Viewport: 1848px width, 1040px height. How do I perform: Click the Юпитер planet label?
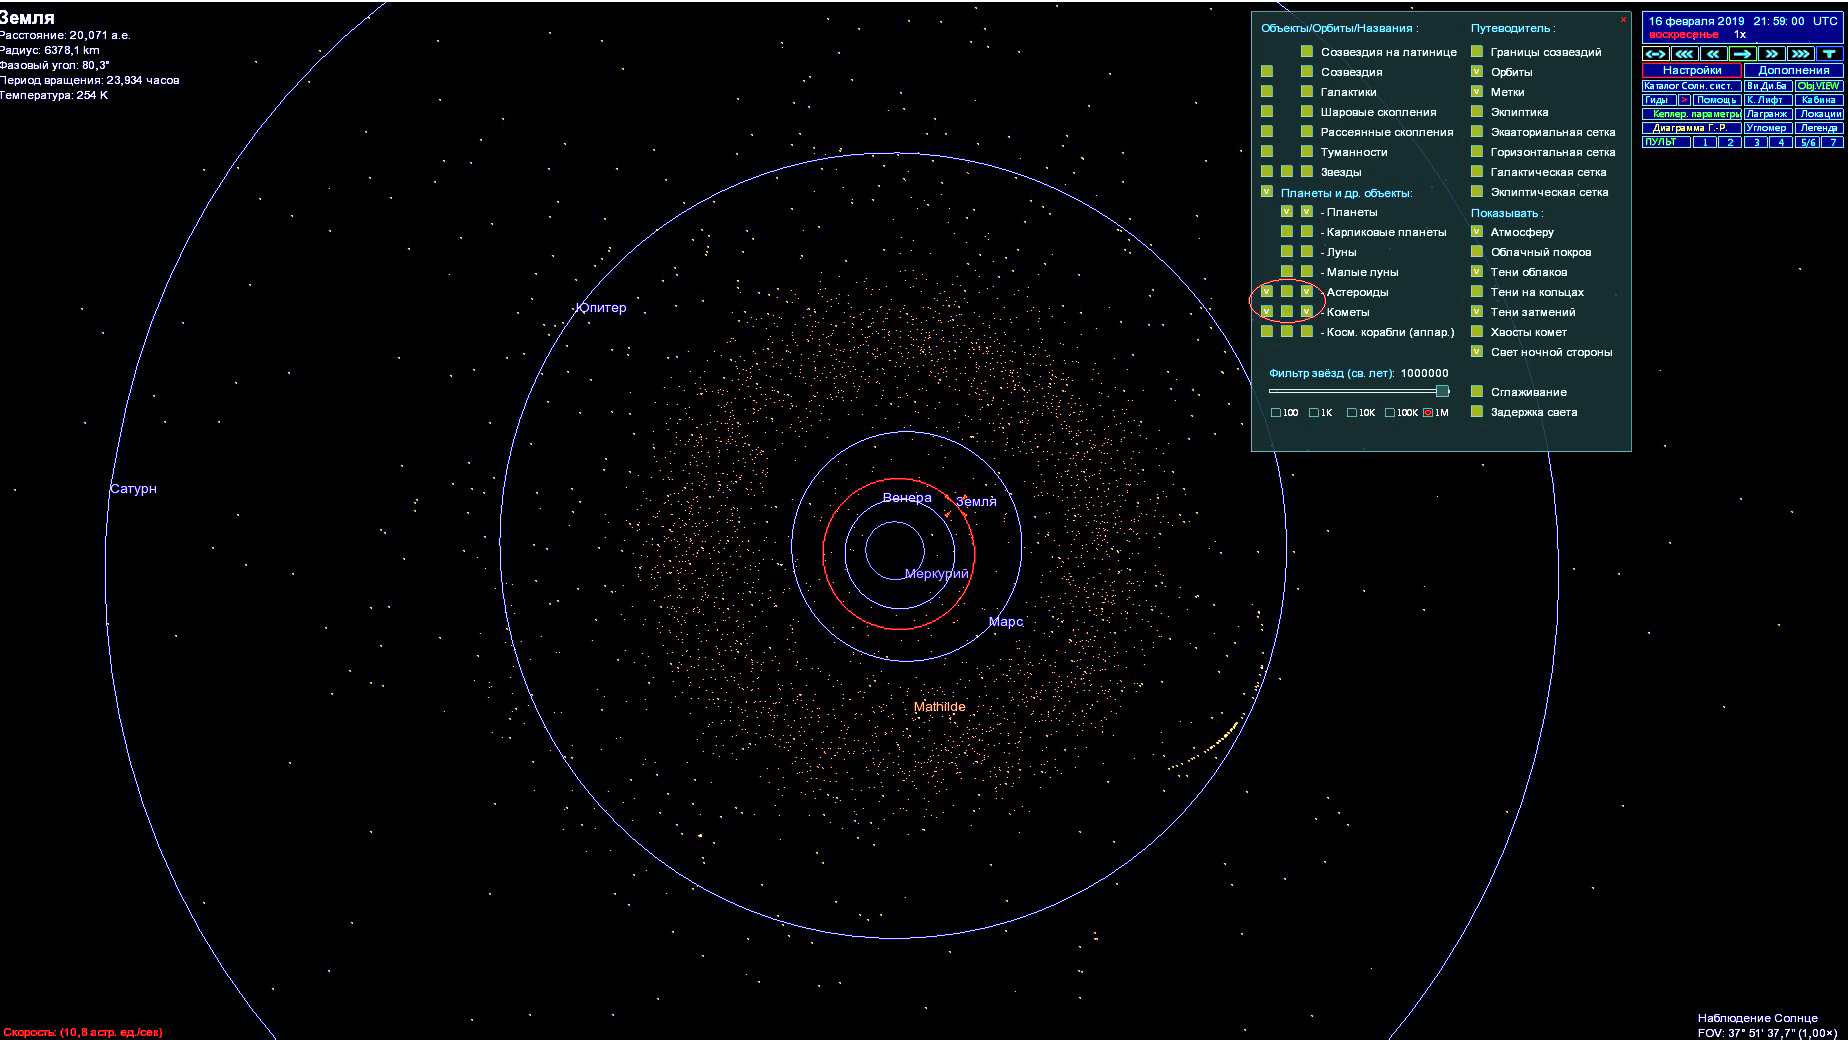[x=601, y=308]
